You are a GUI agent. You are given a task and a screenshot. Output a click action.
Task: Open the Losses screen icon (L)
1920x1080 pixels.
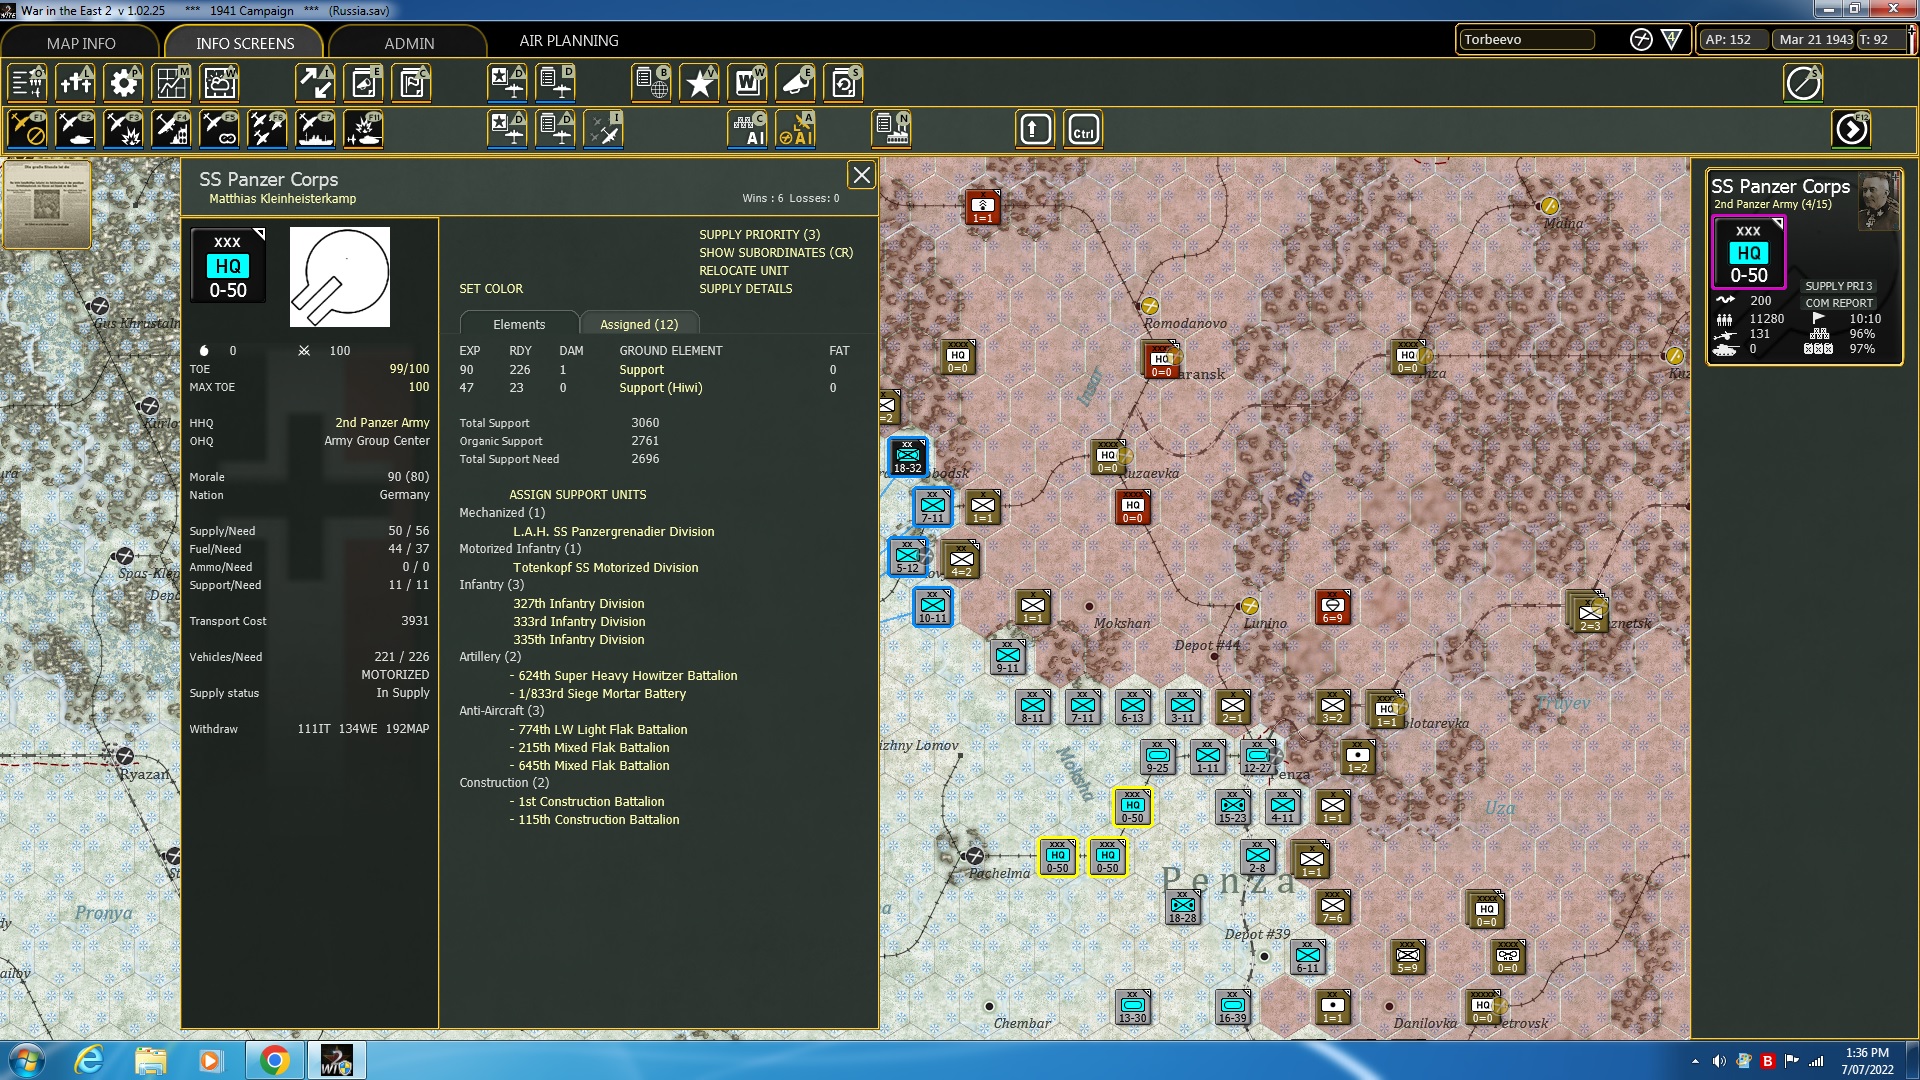(75, 83)
